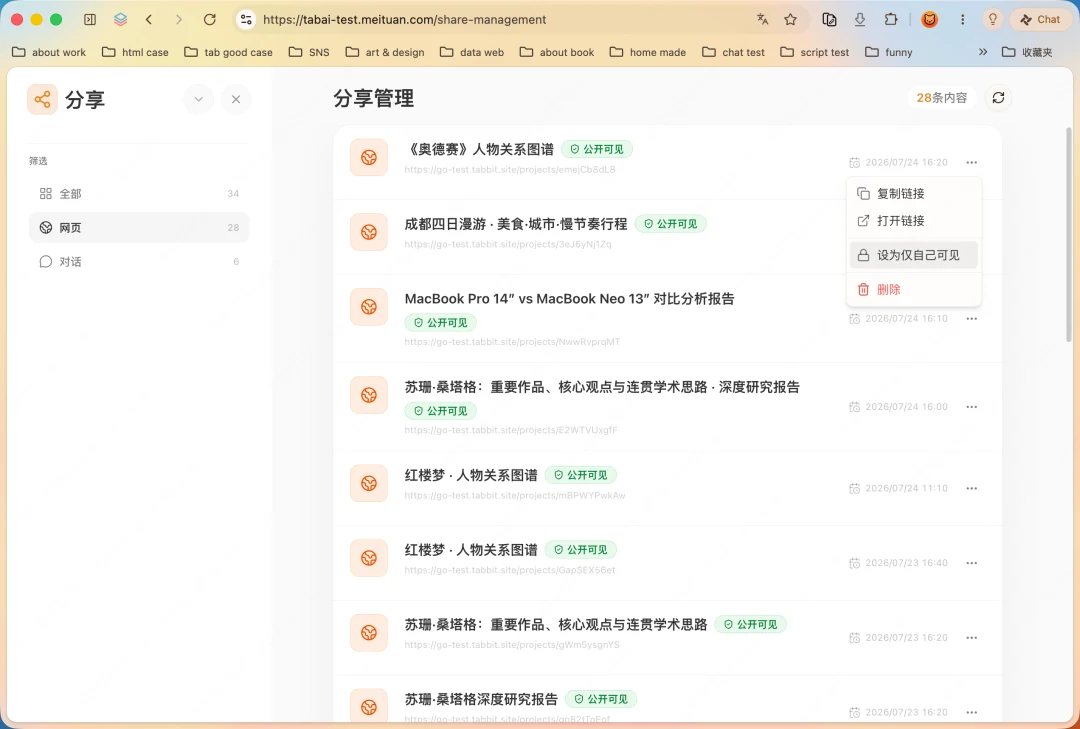Open the fox-face extension icon
Viewport: 1080px width, 729px height.
point(929,19)
